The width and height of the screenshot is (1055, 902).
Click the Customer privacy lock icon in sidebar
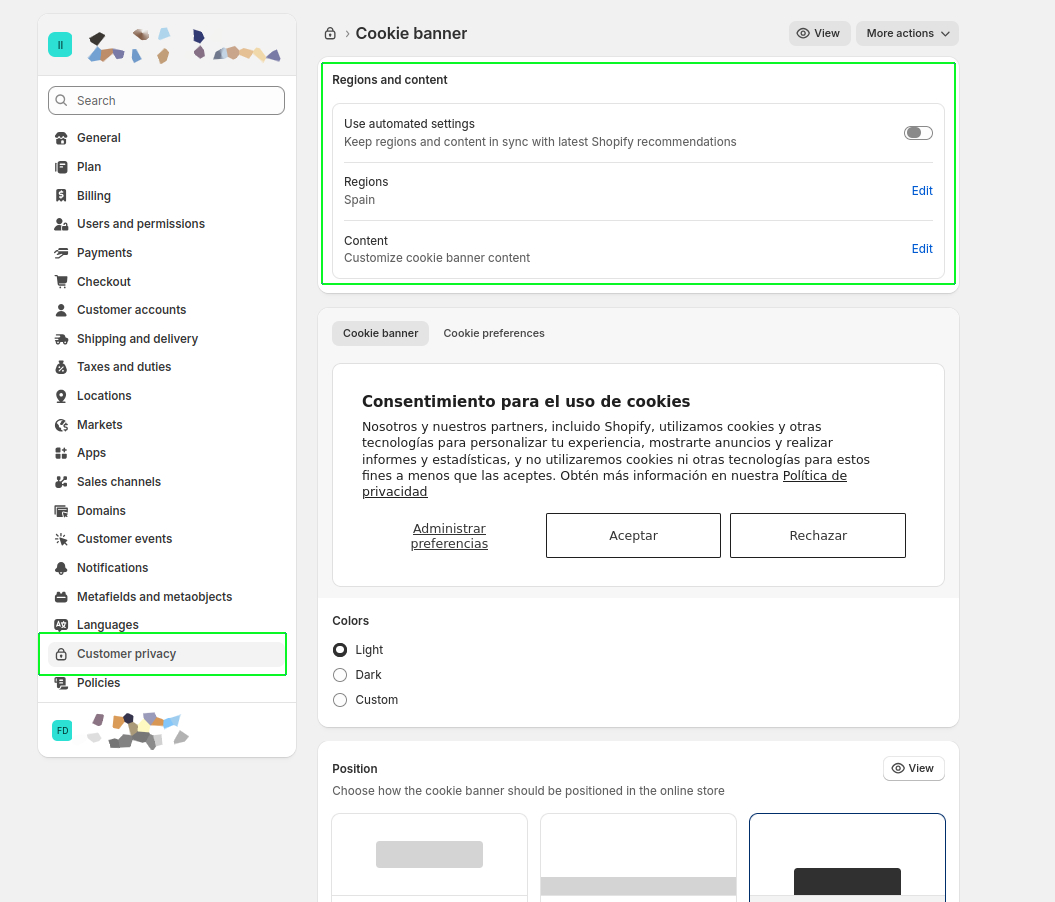click(61, 654)
